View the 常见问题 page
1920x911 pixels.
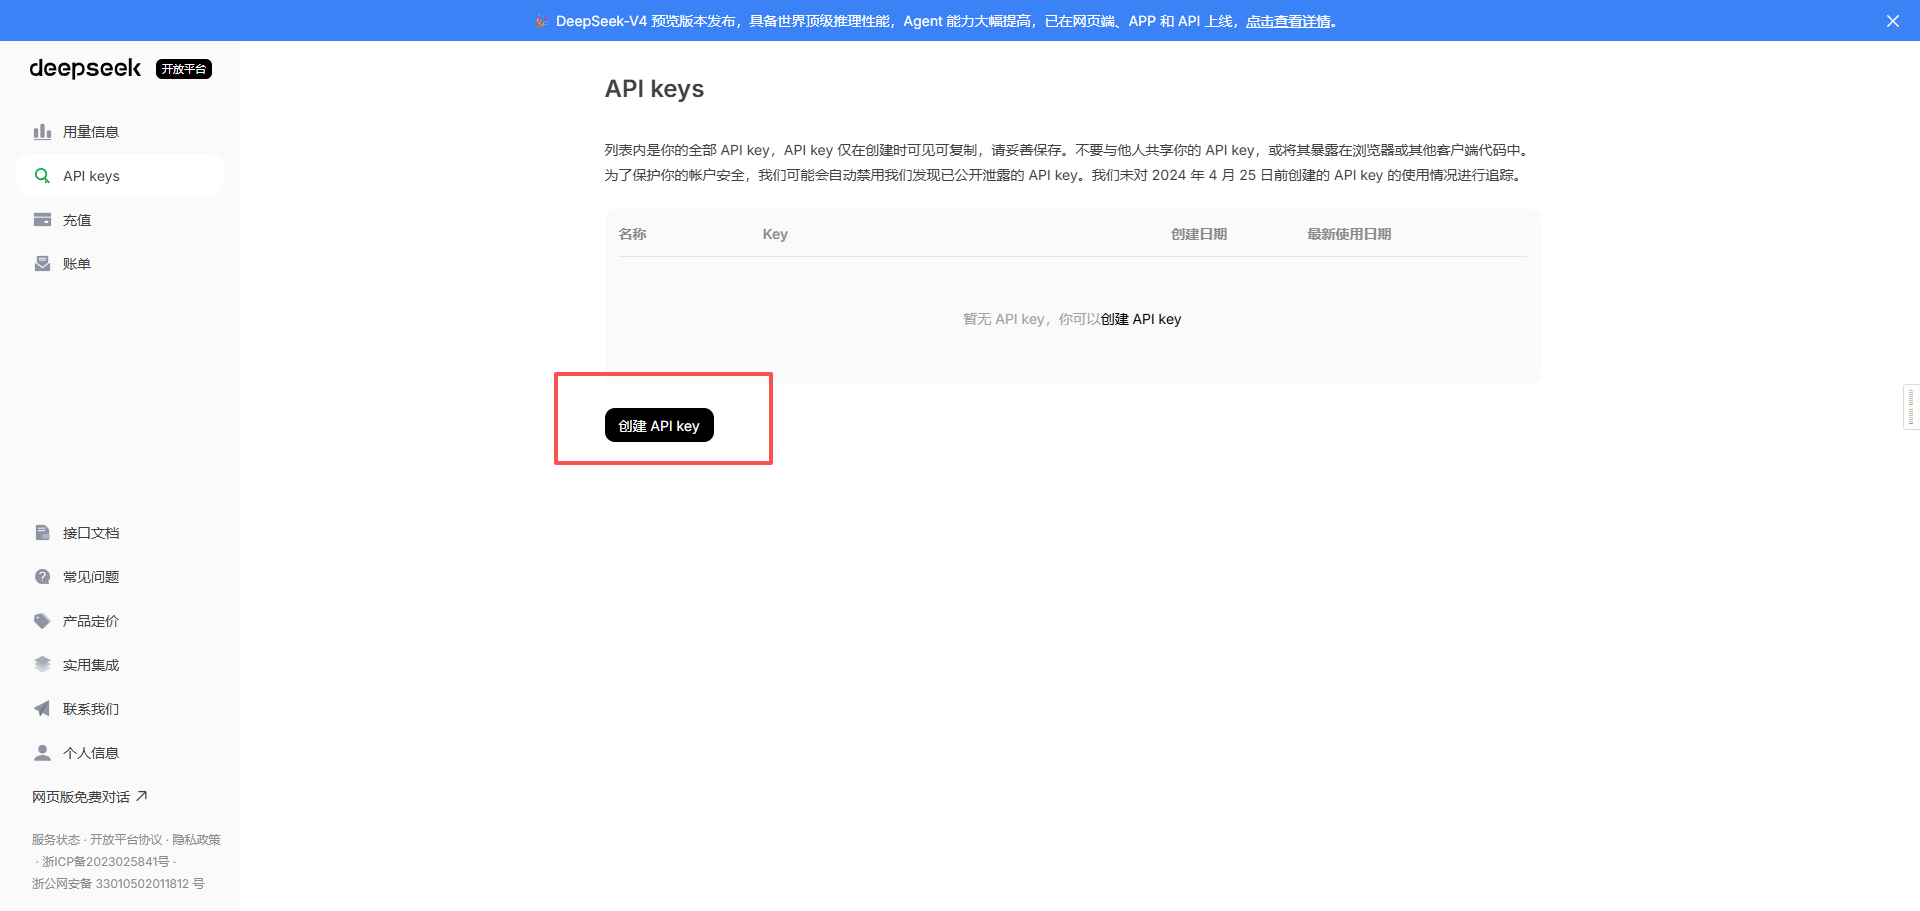click(120, 577)
